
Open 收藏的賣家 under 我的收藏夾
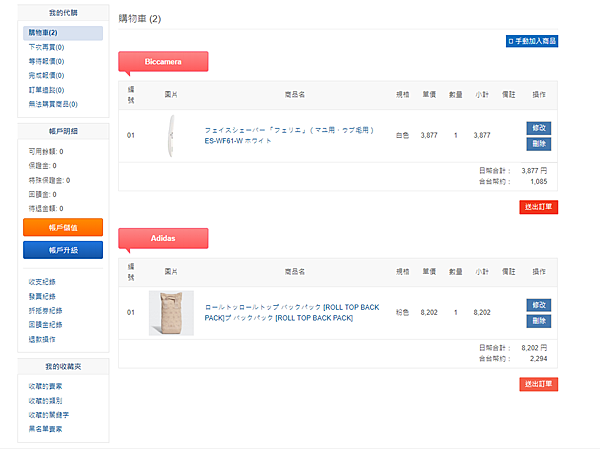45,386
